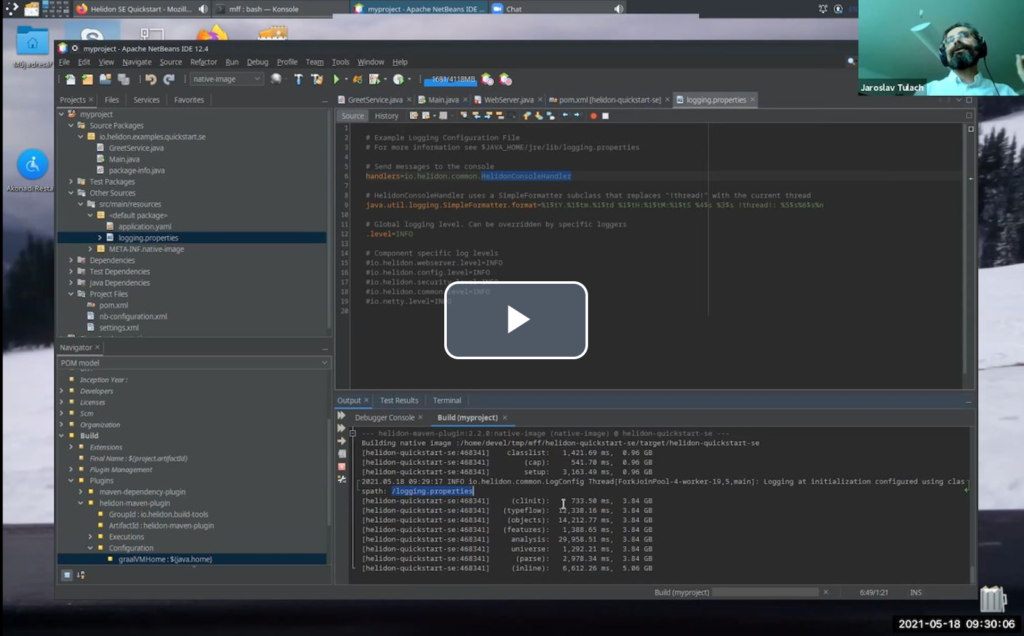Viewport: 1024px width, 636px height.
Task: Build the project with hammer icon
Action: click(298, 79)
